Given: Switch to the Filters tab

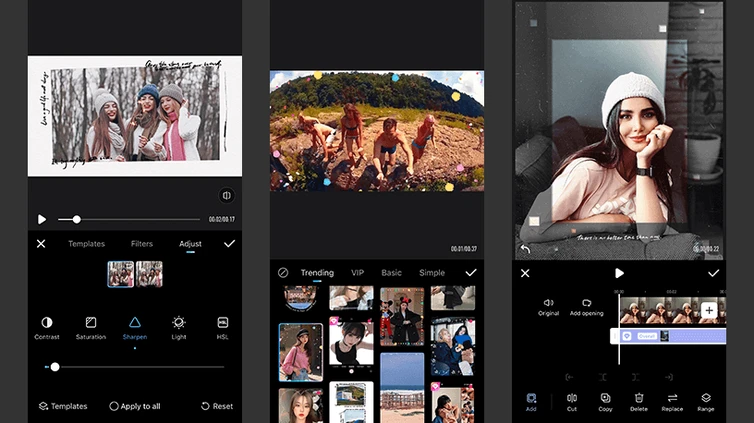Looking at the screenshot, I should (x=142, y=244).
